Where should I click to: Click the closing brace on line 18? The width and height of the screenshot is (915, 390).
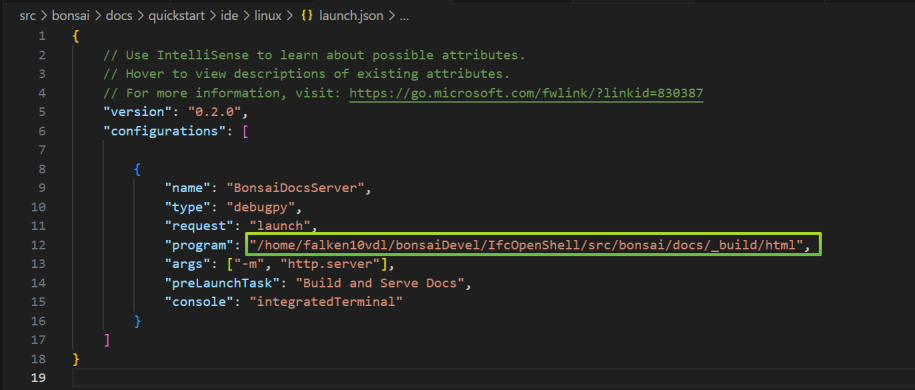pyautogui.click(x=76, y=358)
